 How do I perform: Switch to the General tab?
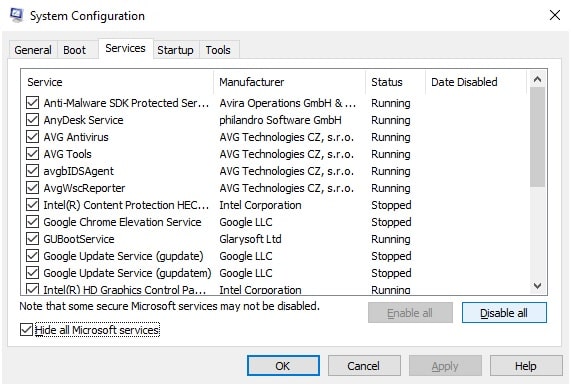33,50
